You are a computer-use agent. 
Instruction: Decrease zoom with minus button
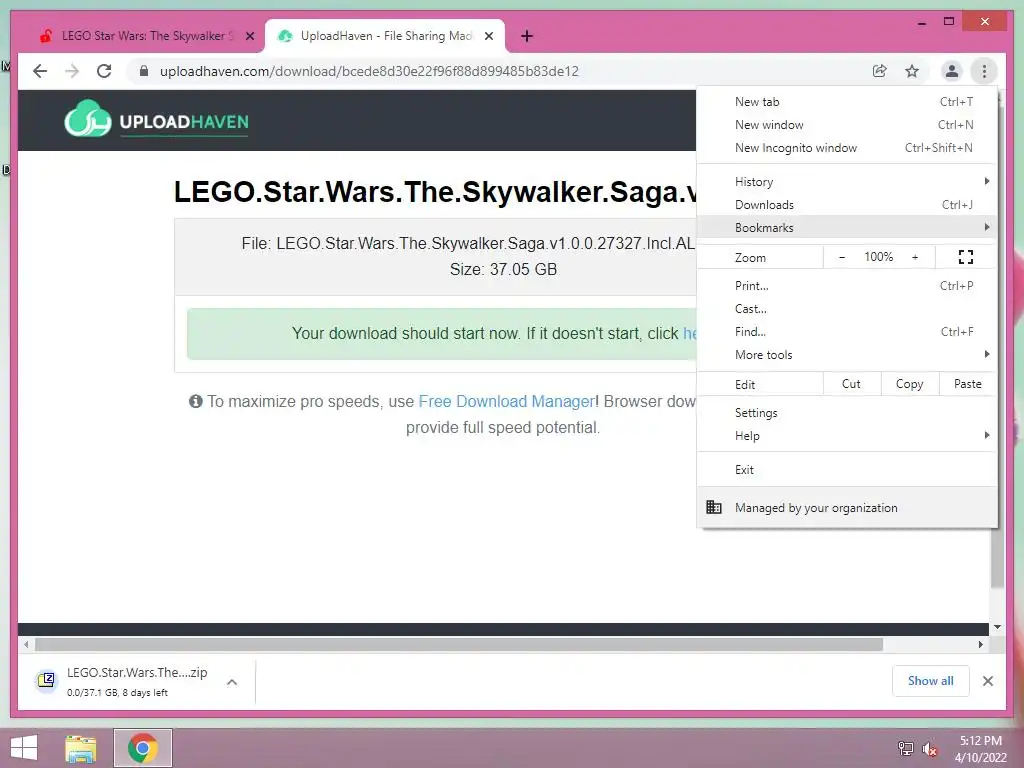point(842,257)
